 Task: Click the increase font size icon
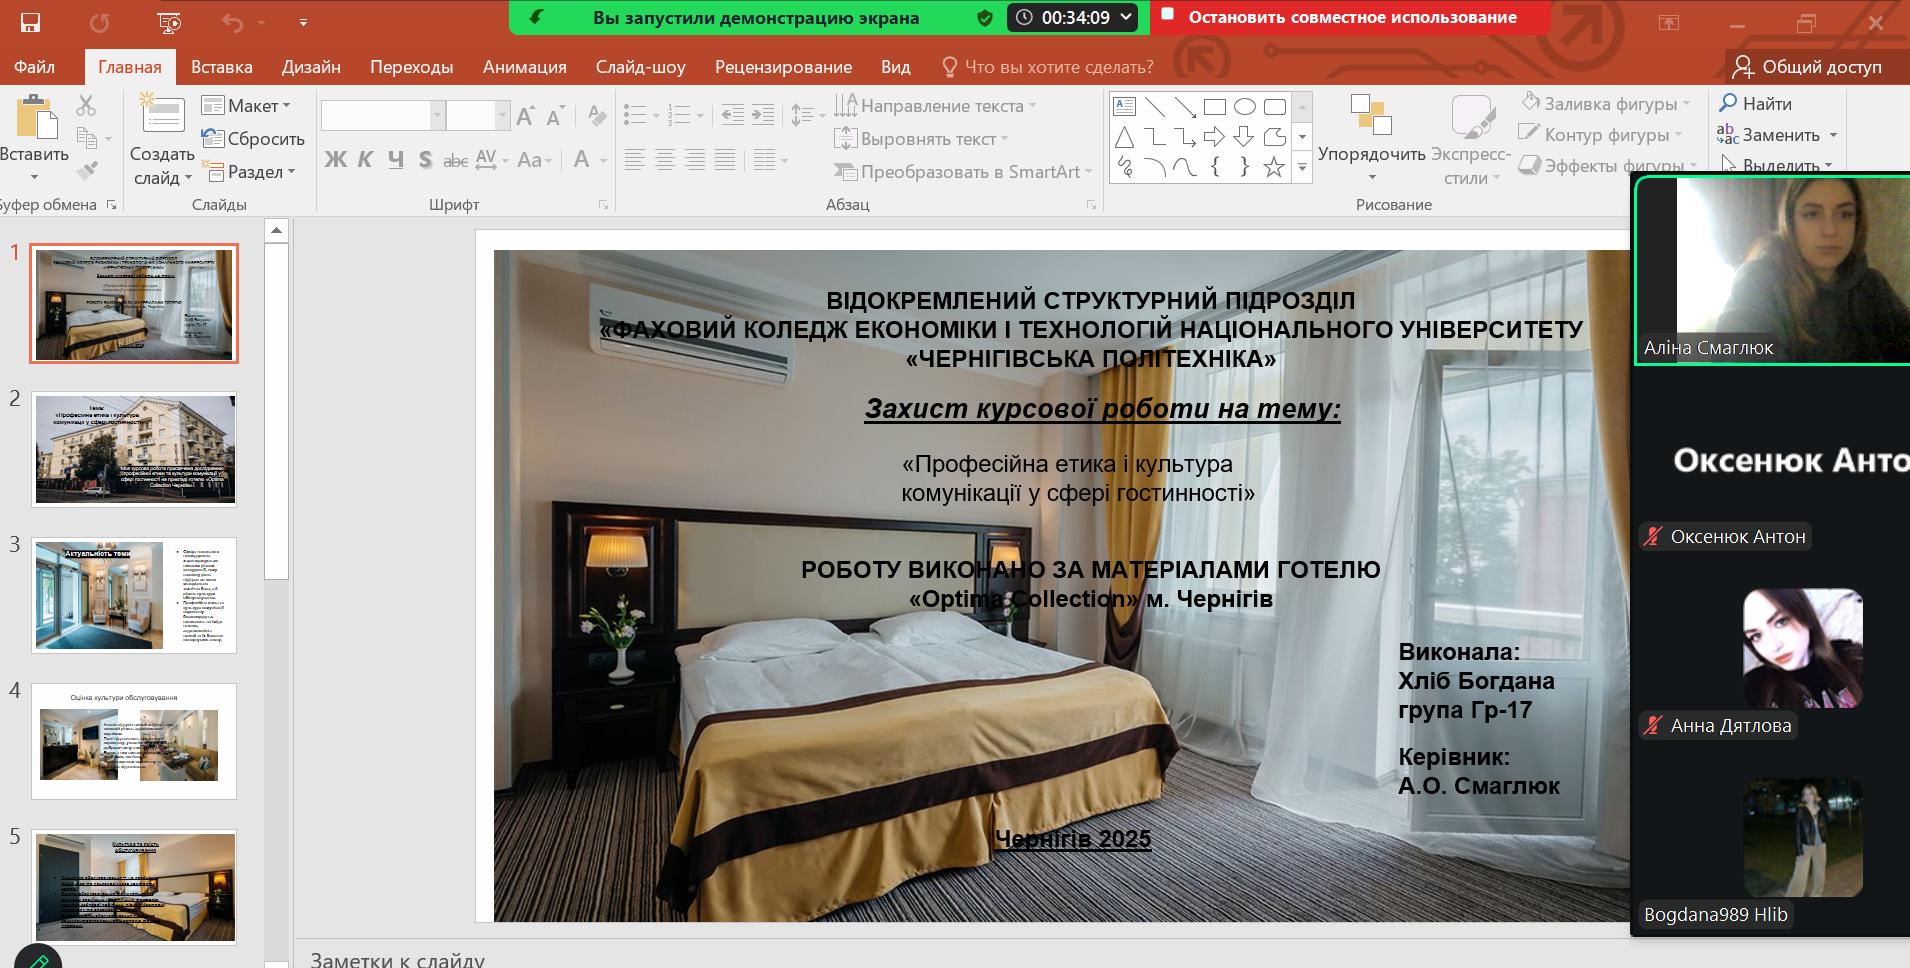(x=525, y=116)
